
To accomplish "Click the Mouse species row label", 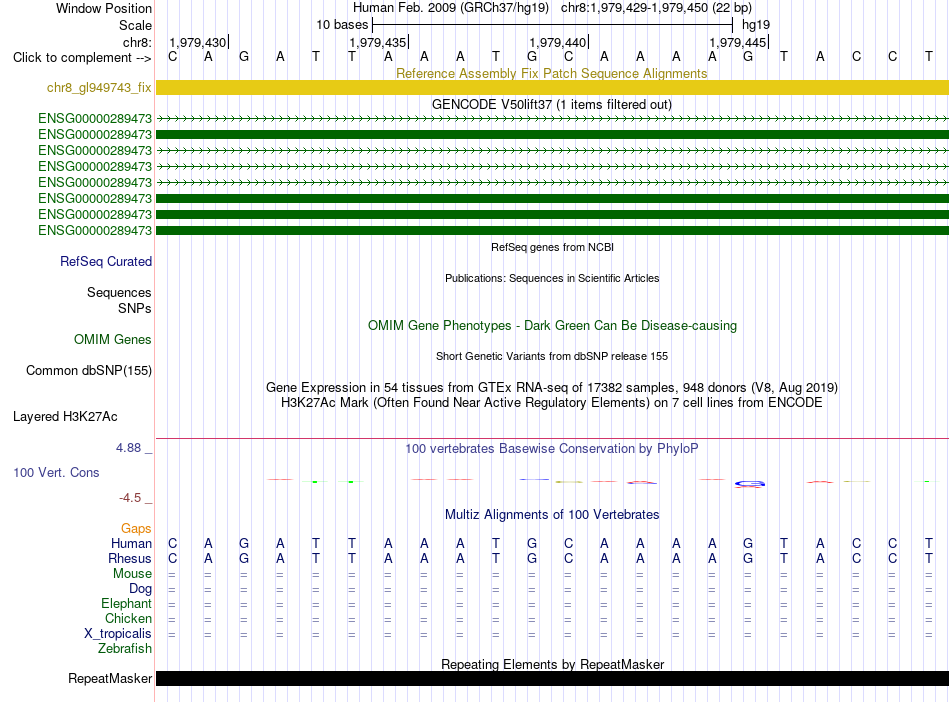I will point(132,574).
